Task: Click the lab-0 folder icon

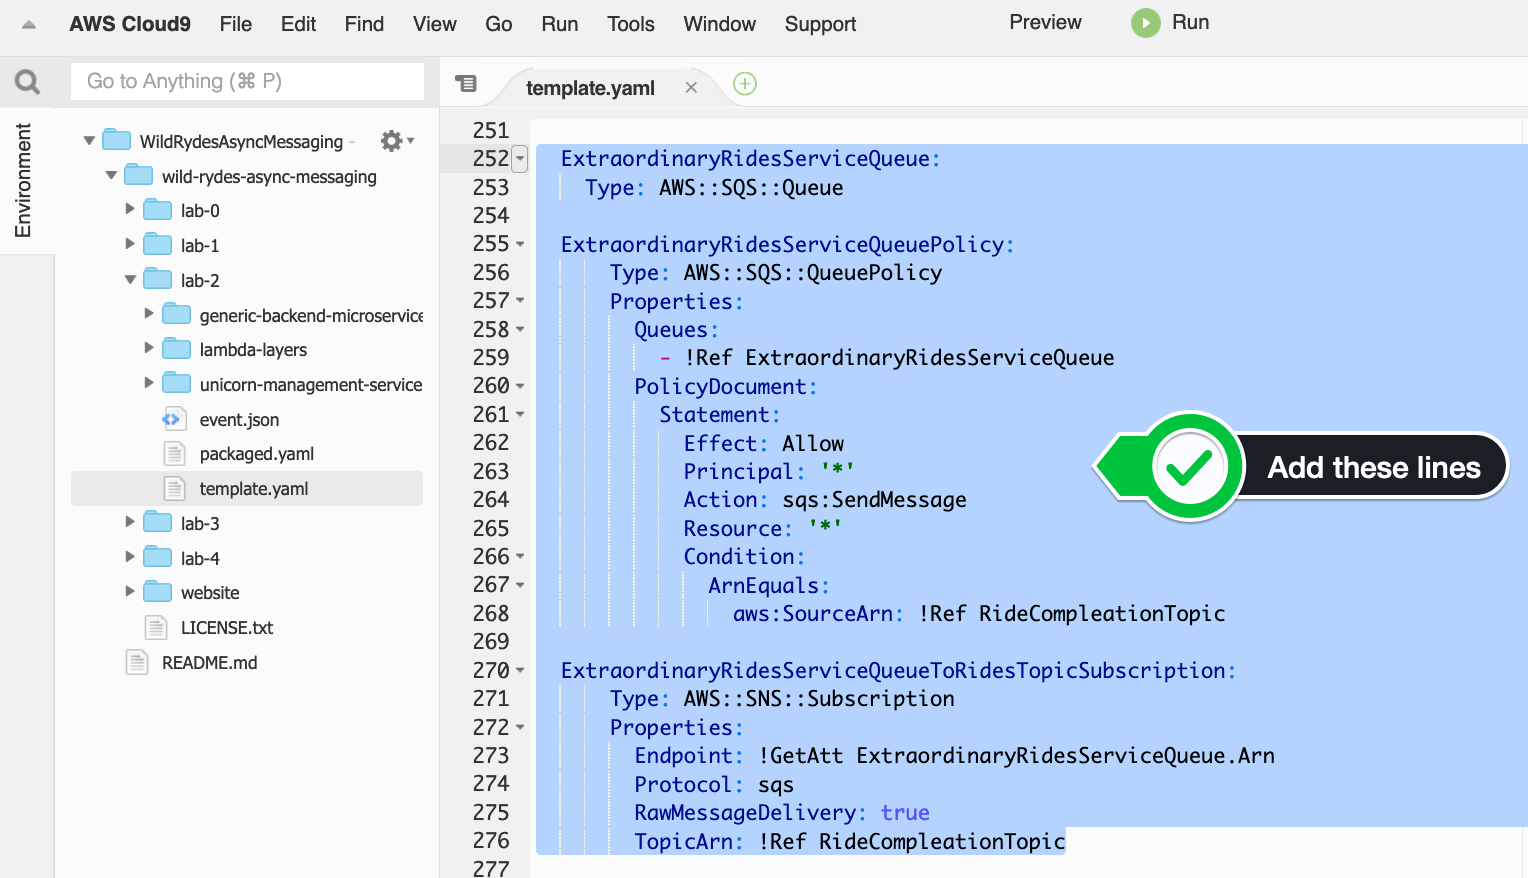Action: pyautogui.click(x=158, y=210)
